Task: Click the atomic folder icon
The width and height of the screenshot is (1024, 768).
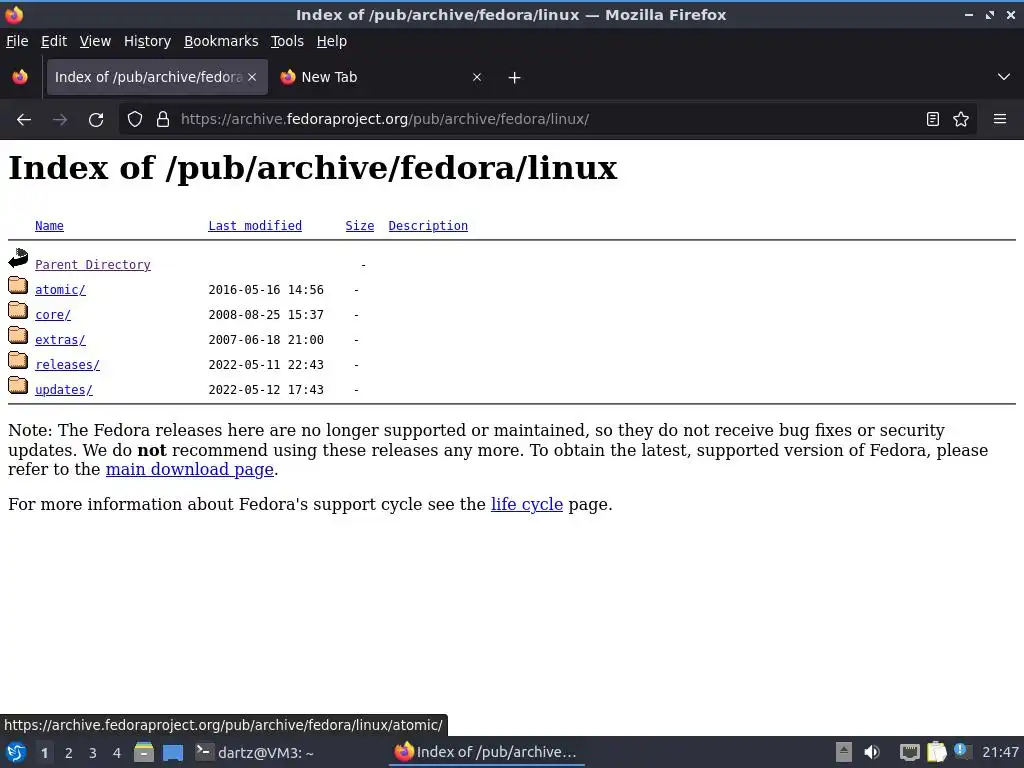Action: (18, 285)
